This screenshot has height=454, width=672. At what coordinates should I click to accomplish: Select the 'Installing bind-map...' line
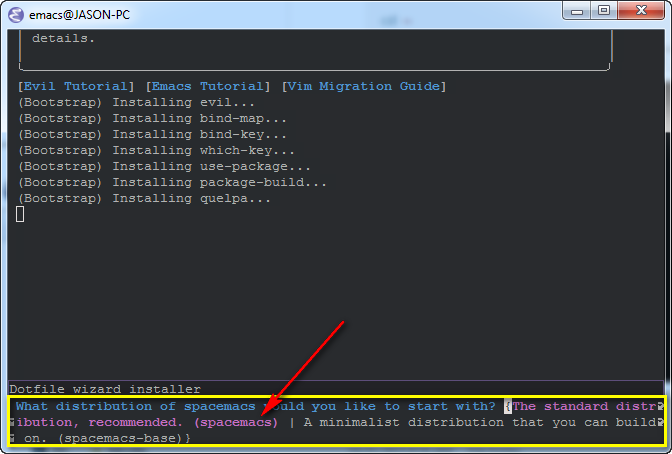(x=152, y=118)
